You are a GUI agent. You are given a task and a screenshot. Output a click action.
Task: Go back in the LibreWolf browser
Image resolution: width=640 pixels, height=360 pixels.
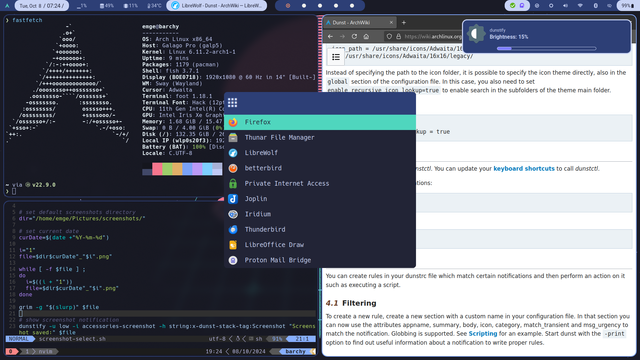[330, 36]
